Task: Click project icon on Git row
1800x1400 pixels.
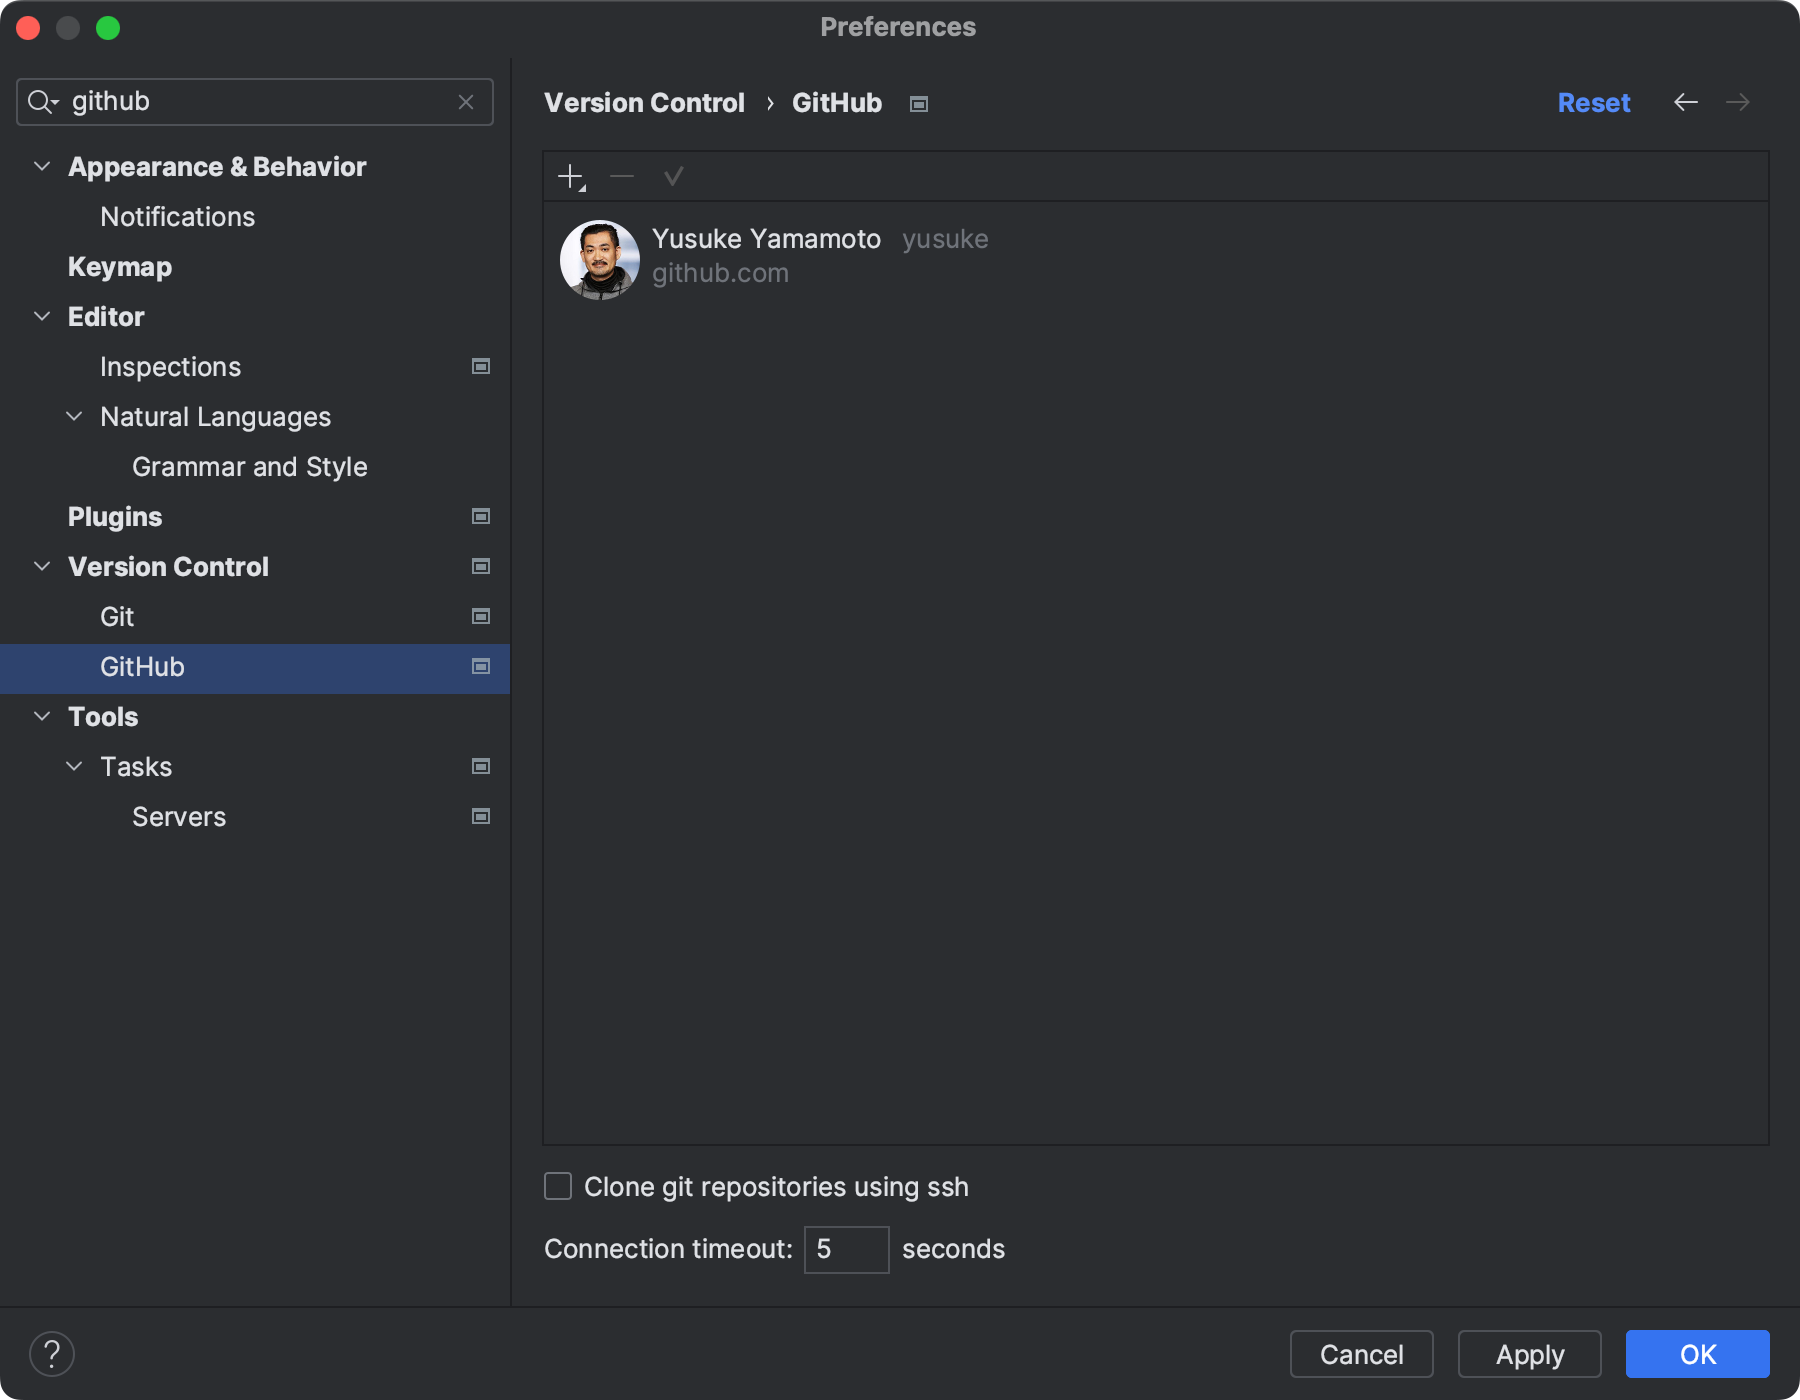Action: coord(481,616)
